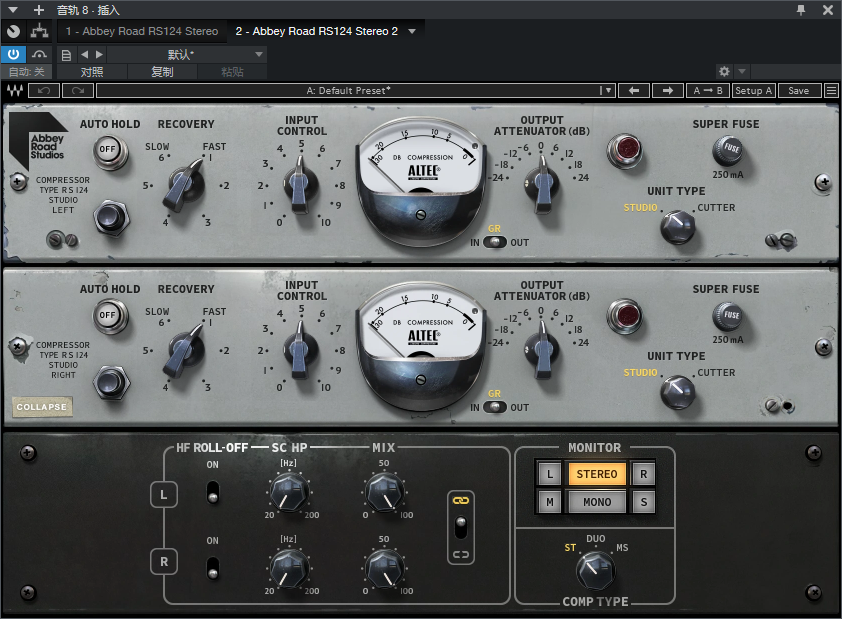Toggle the compare curve icon next to power

(x=39, y=54)
